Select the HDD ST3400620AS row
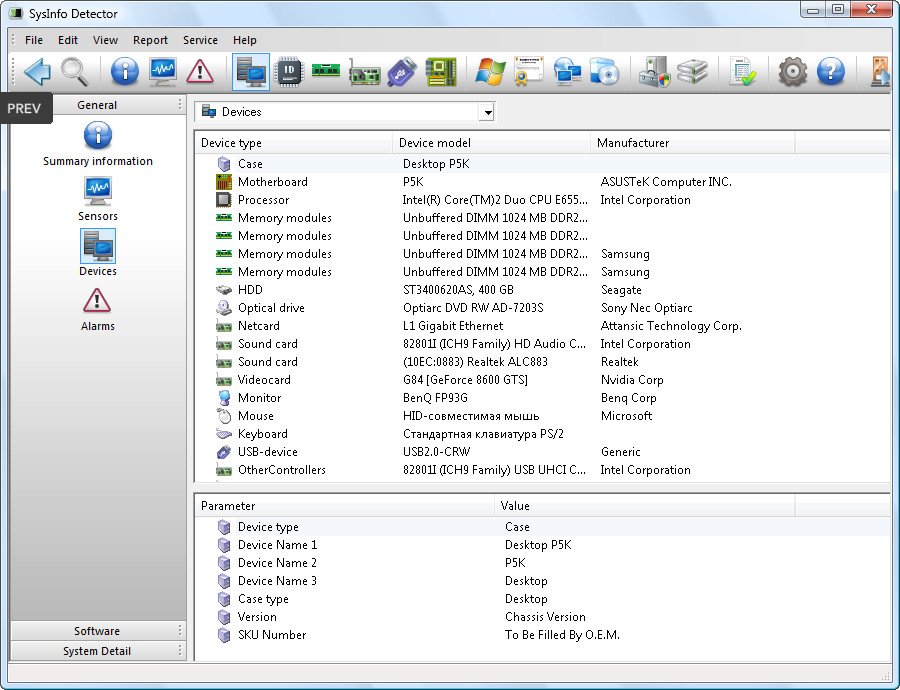Image resolution: width=900 pixels, height=690 pixels. (x=542, y=290)
